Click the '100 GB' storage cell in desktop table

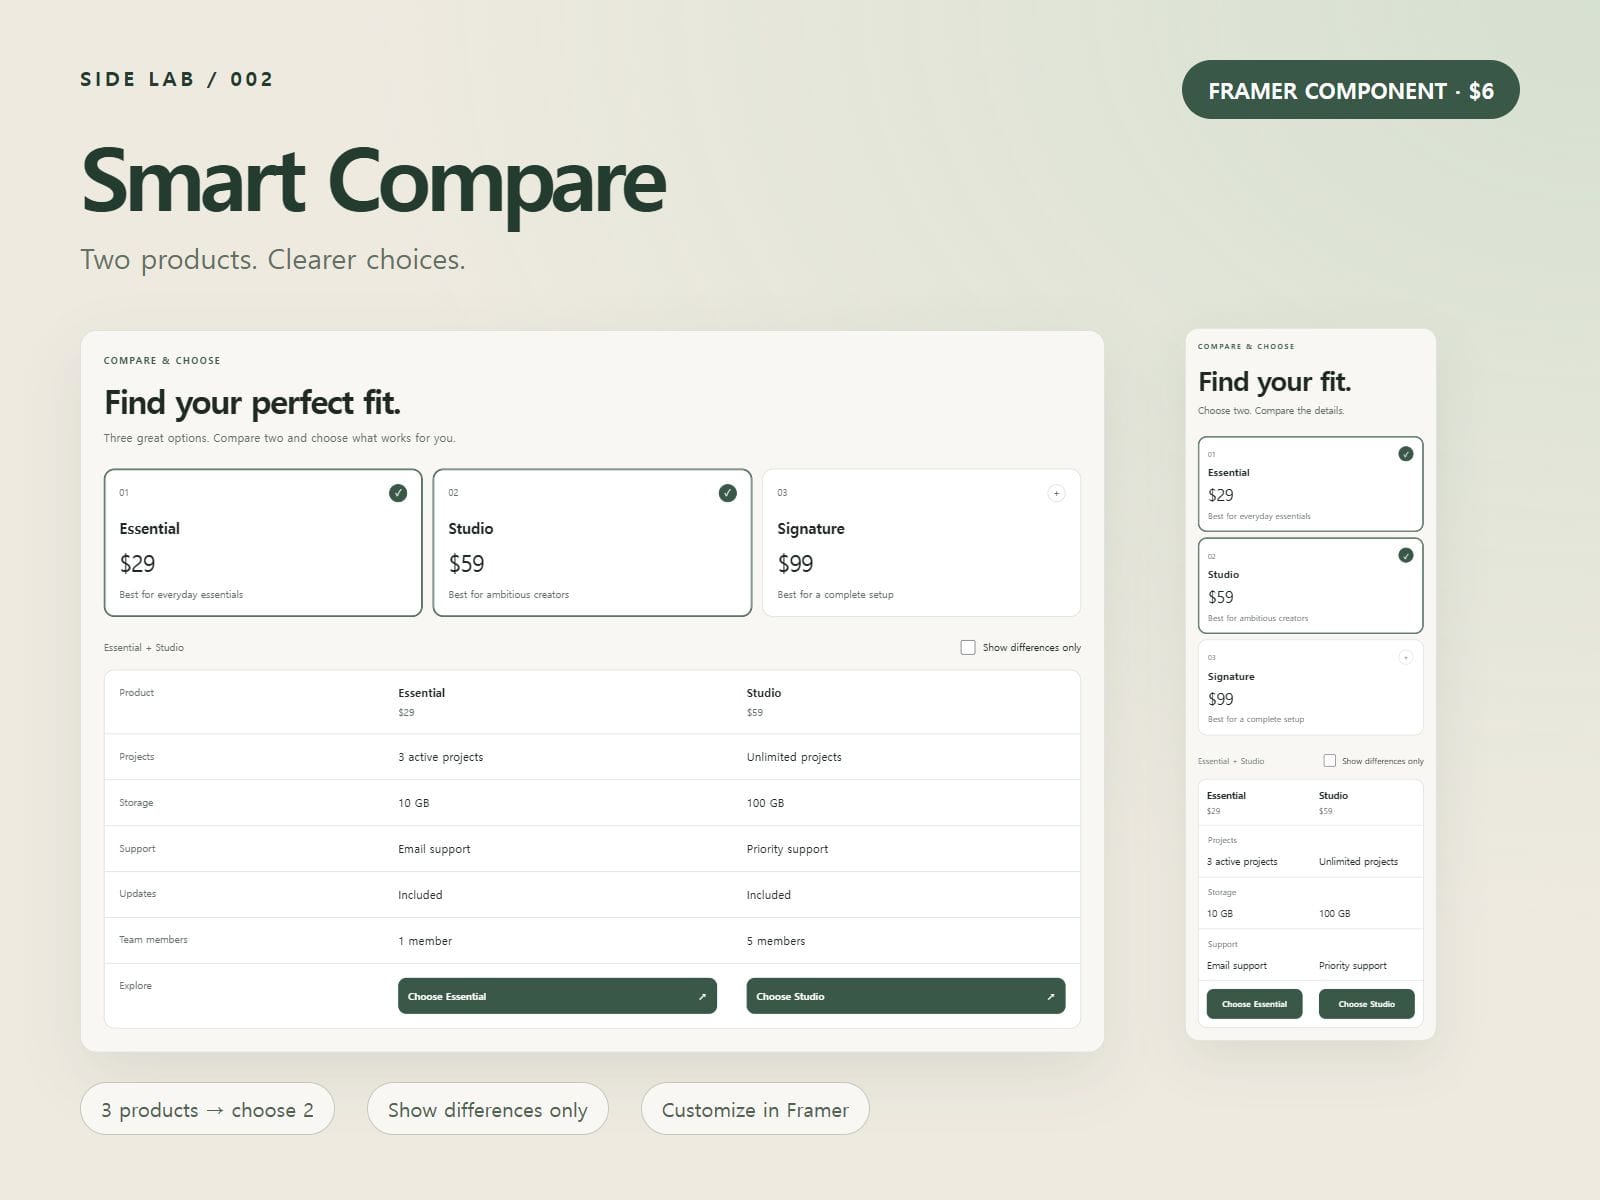coord(765,803)
